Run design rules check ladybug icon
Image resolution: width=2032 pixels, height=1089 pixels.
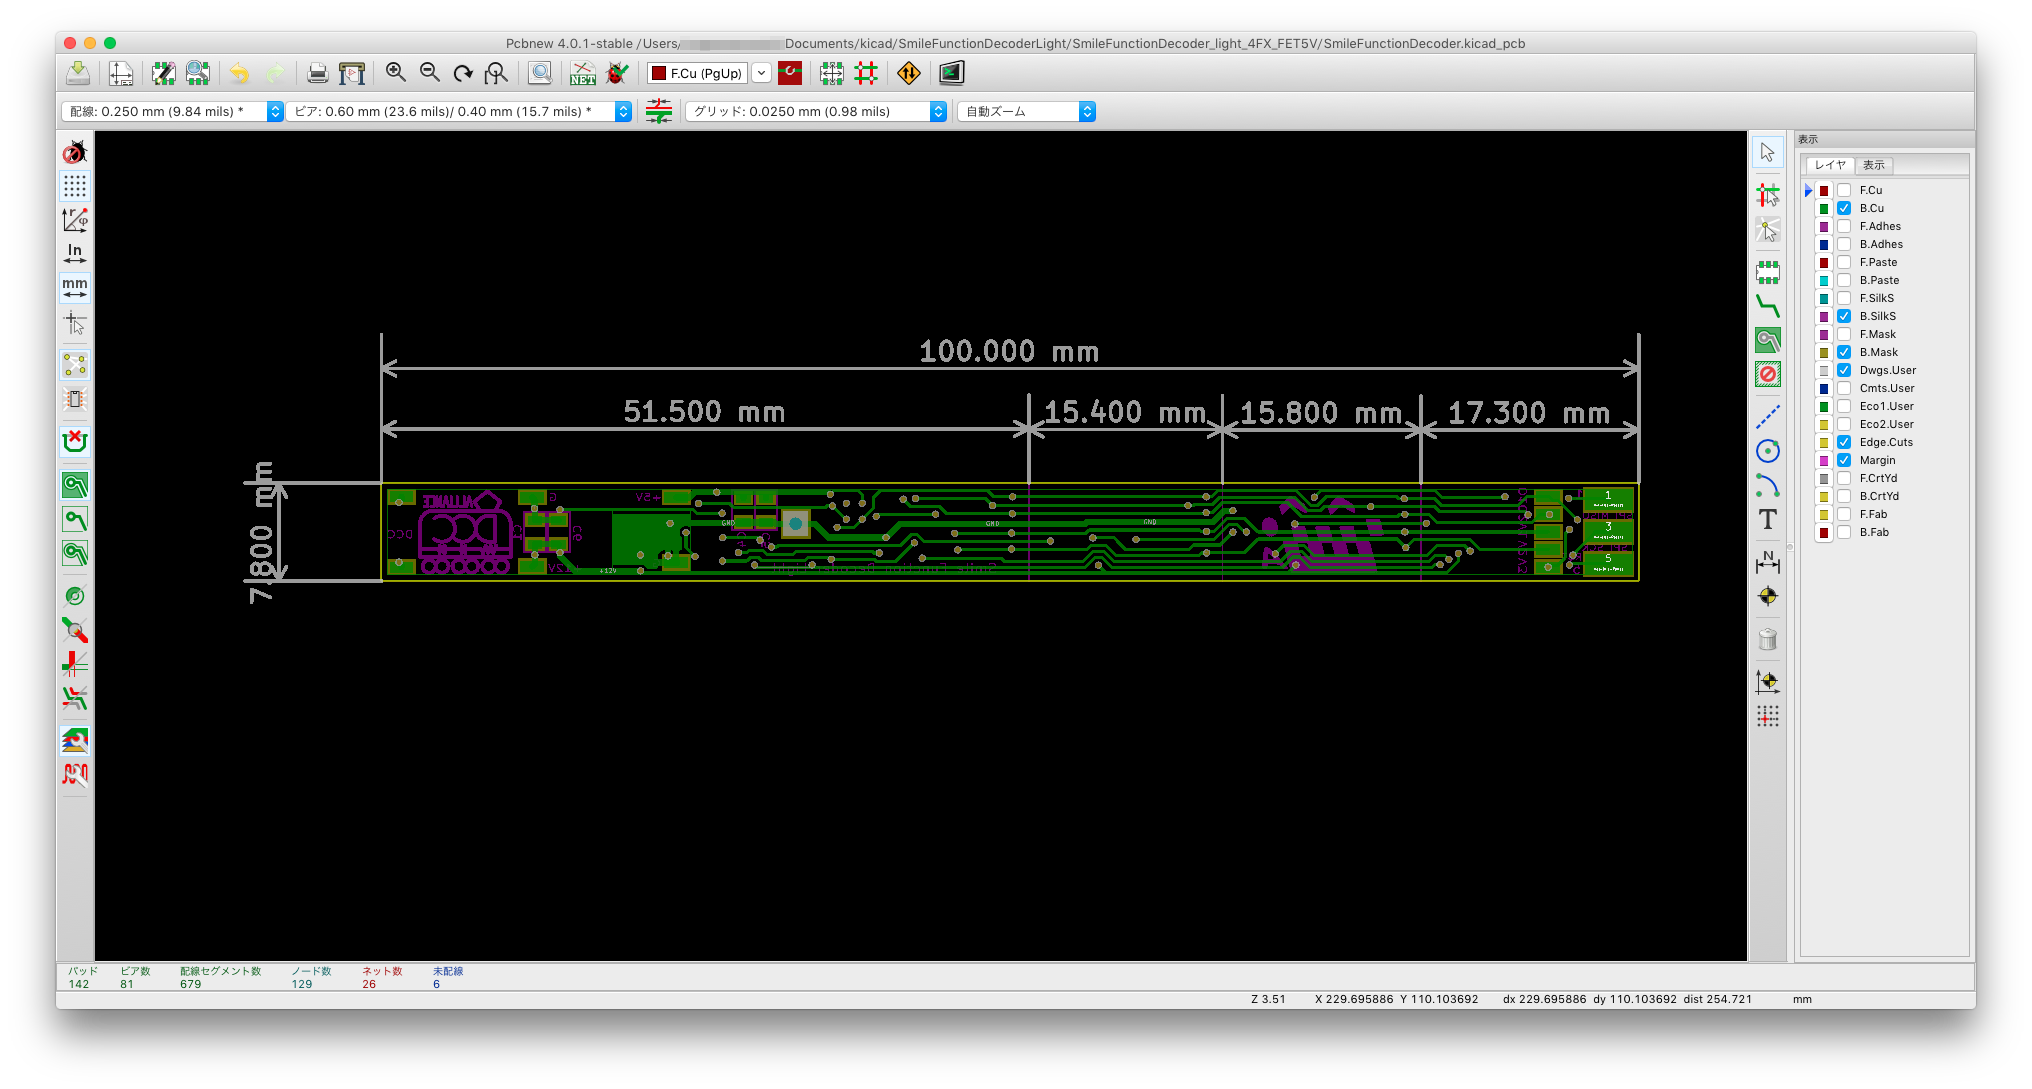pos(617,73)
